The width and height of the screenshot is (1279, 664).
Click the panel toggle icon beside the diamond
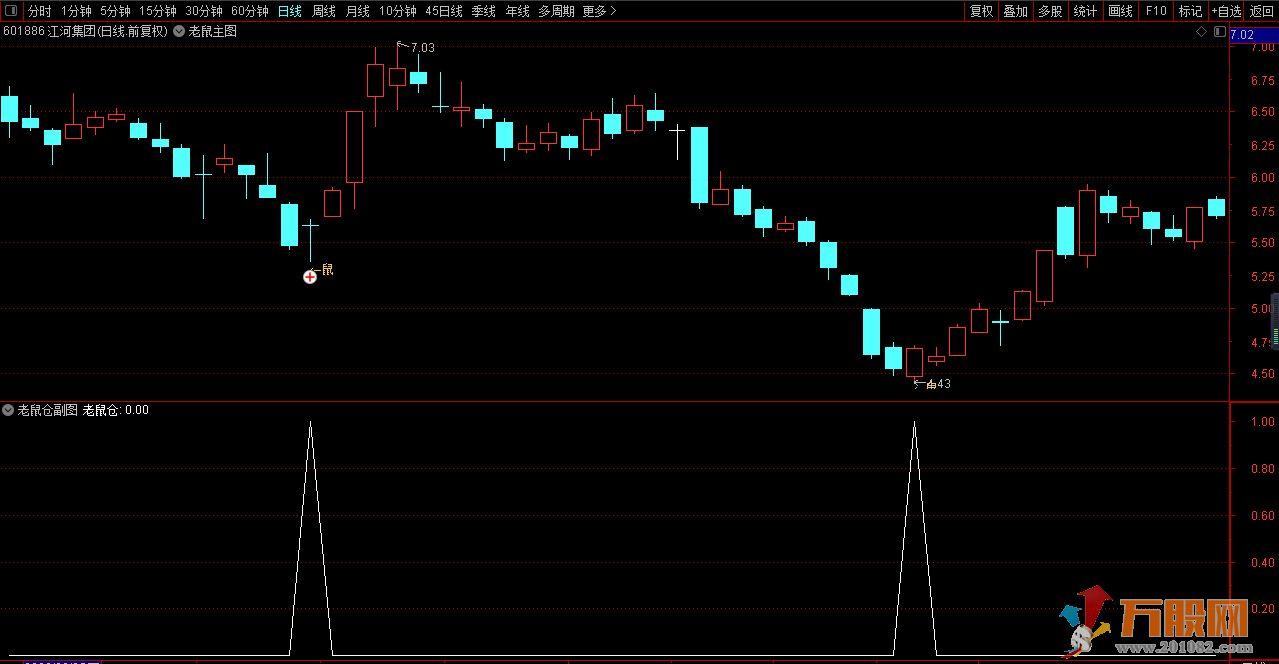tap(1219, 32)
